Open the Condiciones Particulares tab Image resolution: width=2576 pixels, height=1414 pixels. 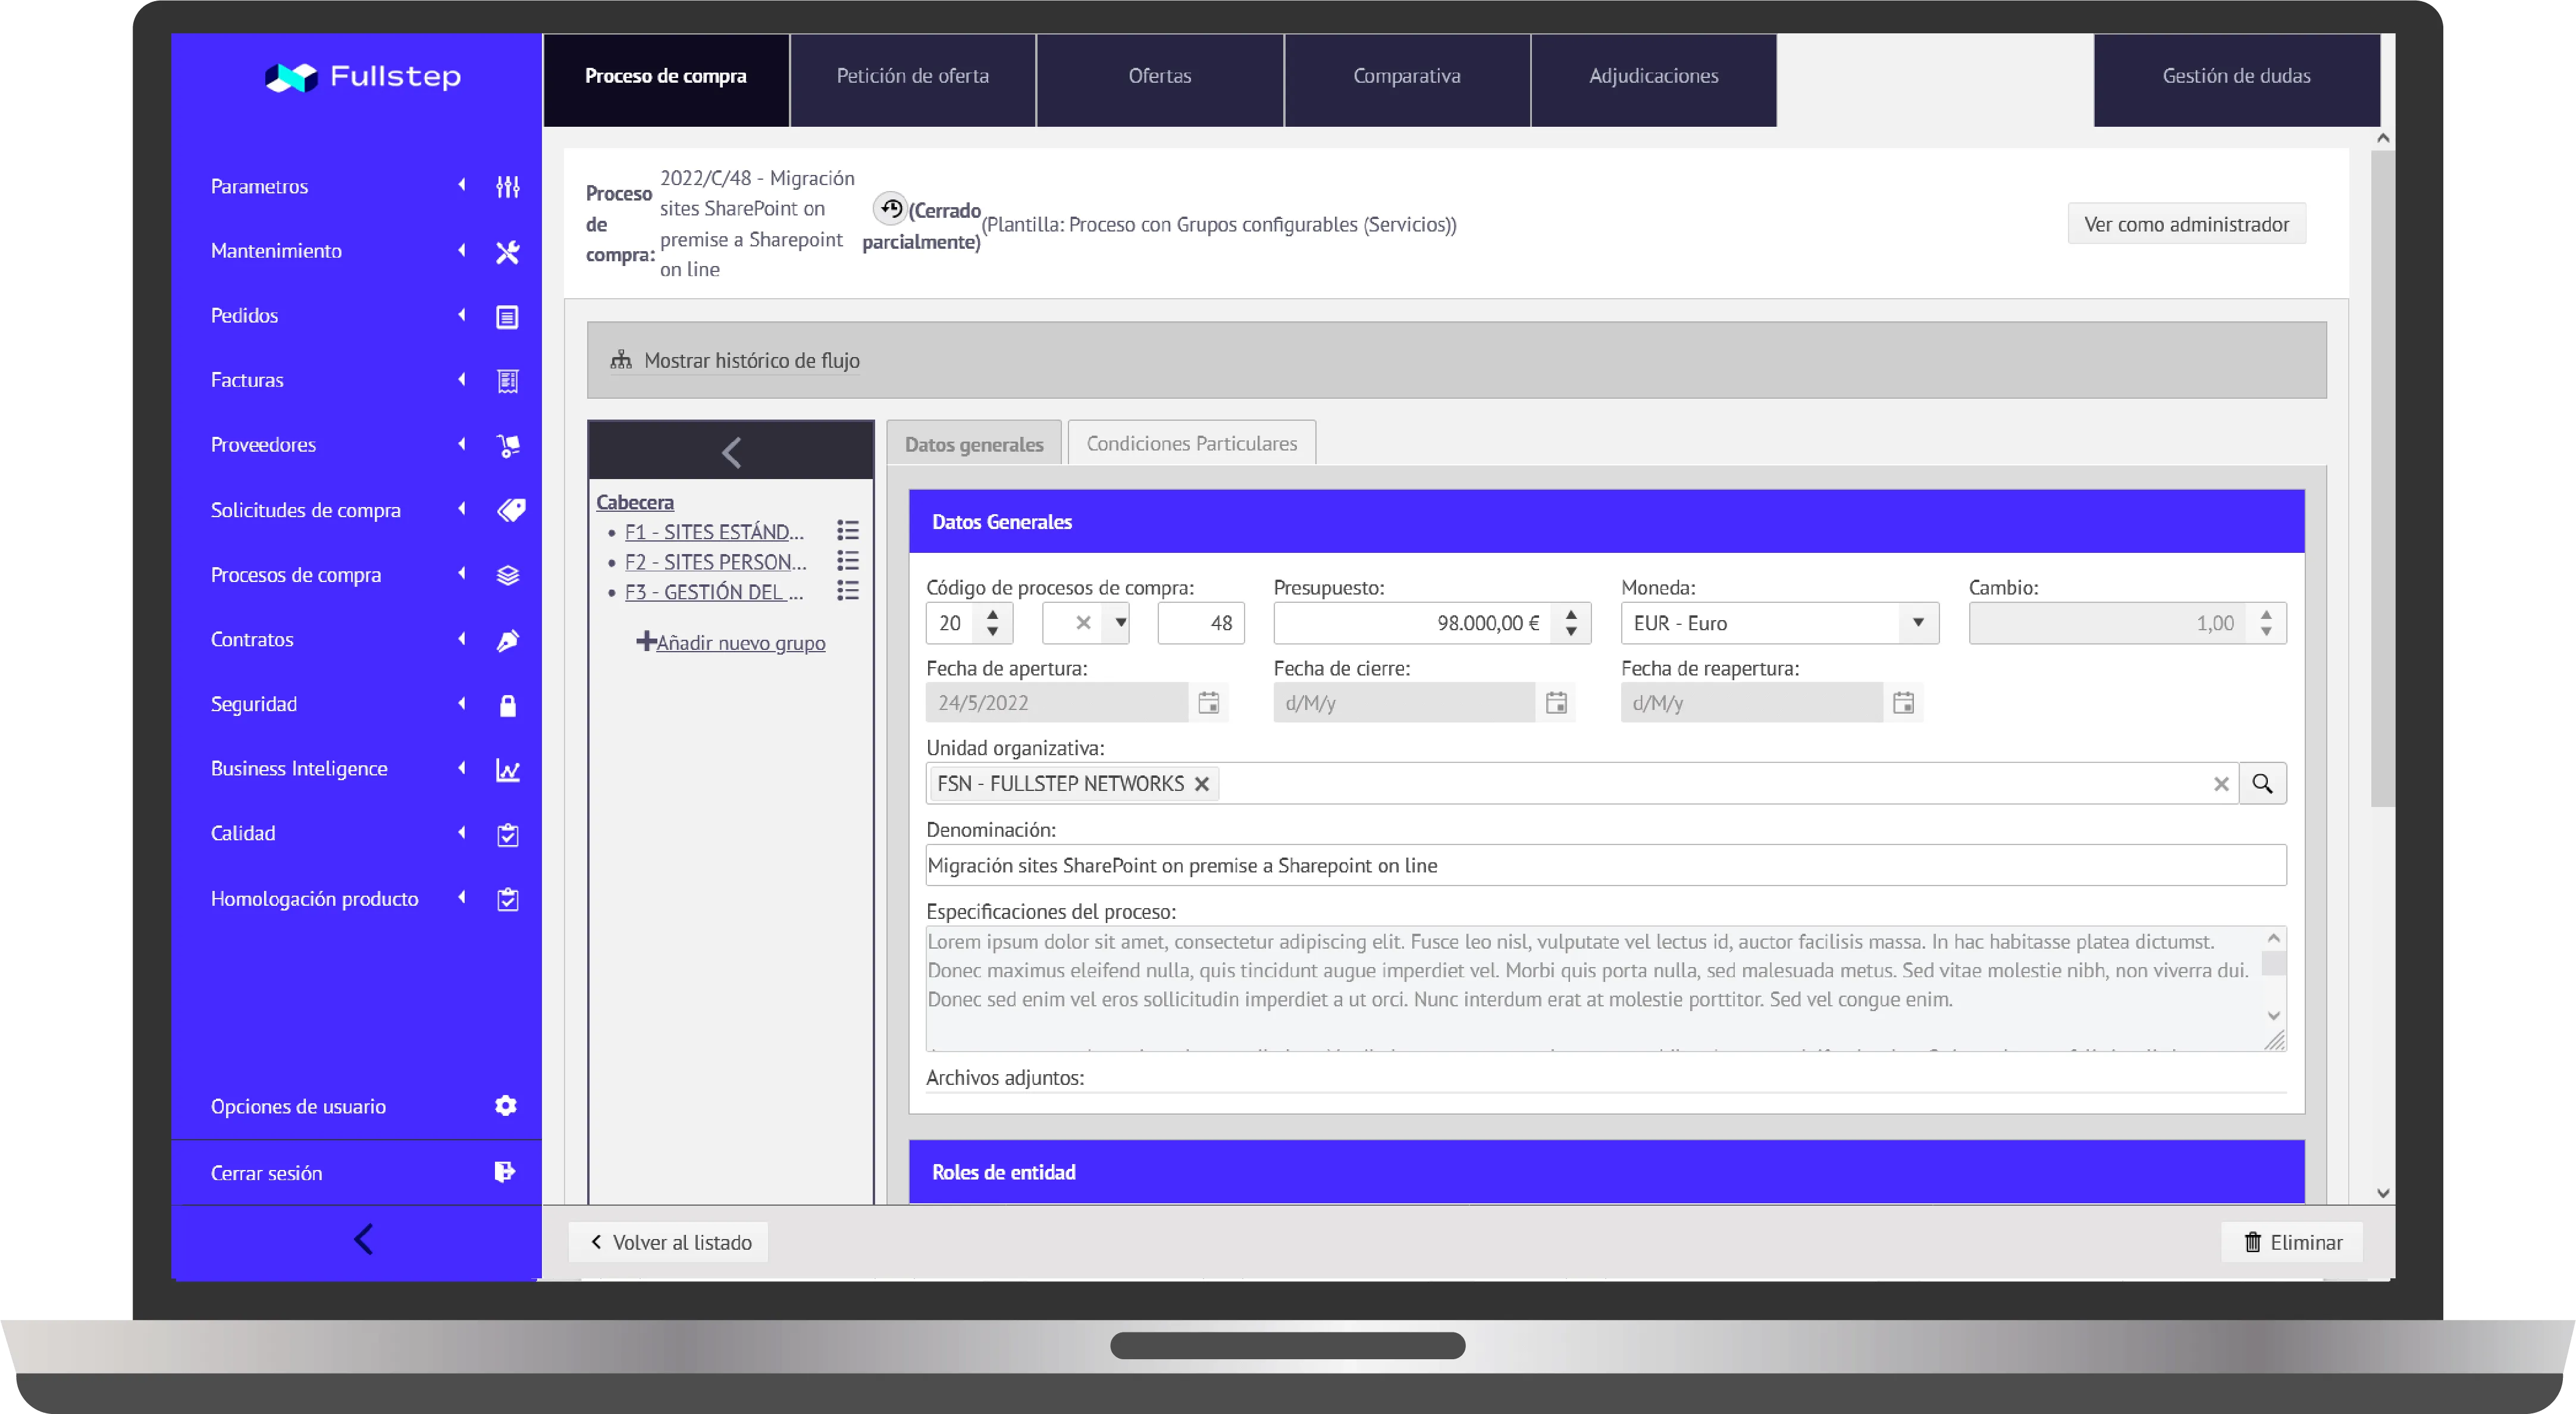click(1191, 443)
